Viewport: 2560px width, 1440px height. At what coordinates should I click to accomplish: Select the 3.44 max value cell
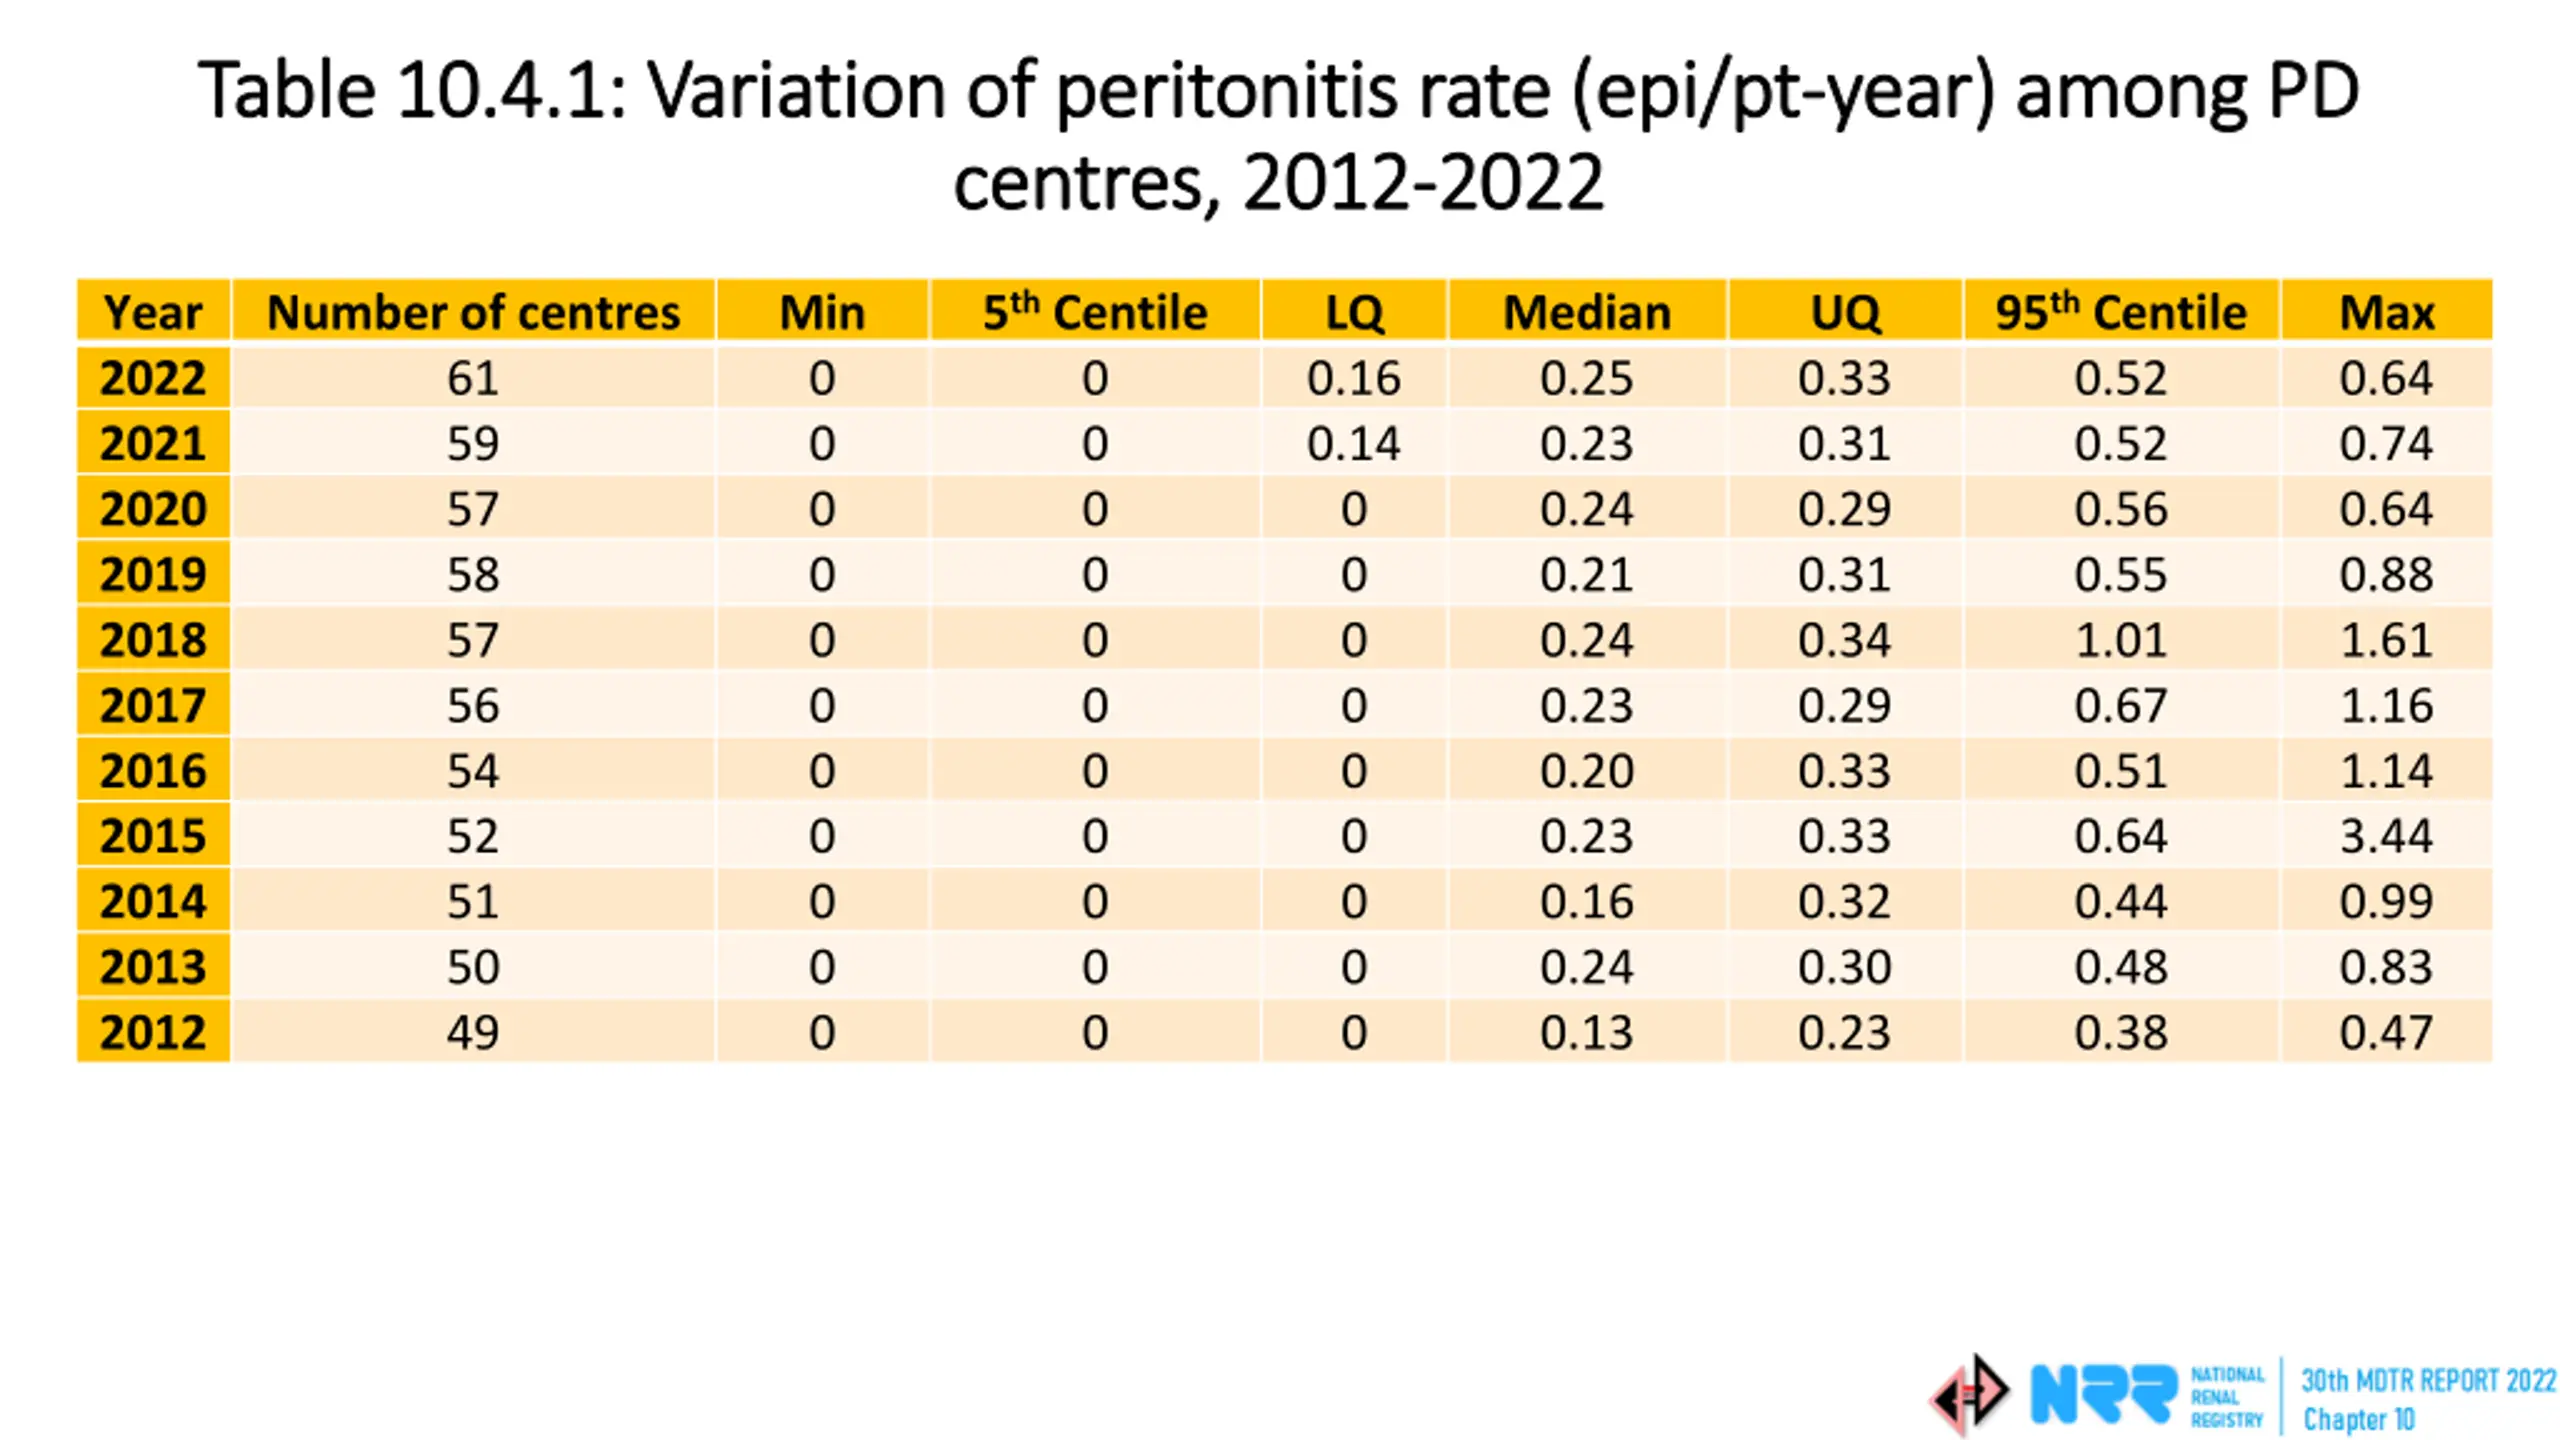[x=2386, y=835]
